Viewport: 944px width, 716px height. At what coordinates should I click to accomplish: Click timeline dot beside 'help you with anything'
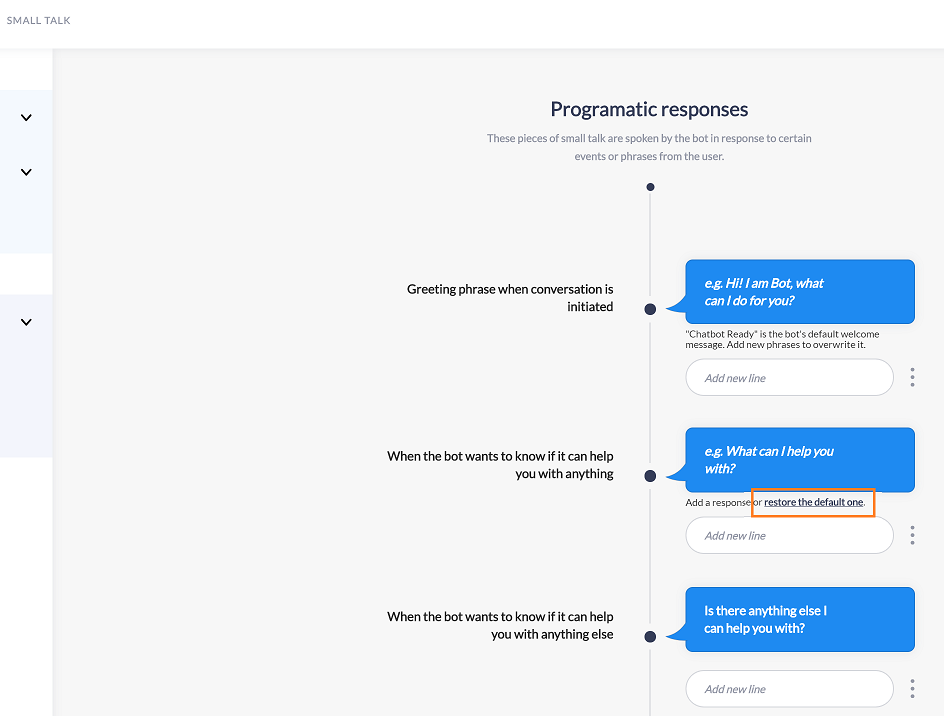point(650,476)
